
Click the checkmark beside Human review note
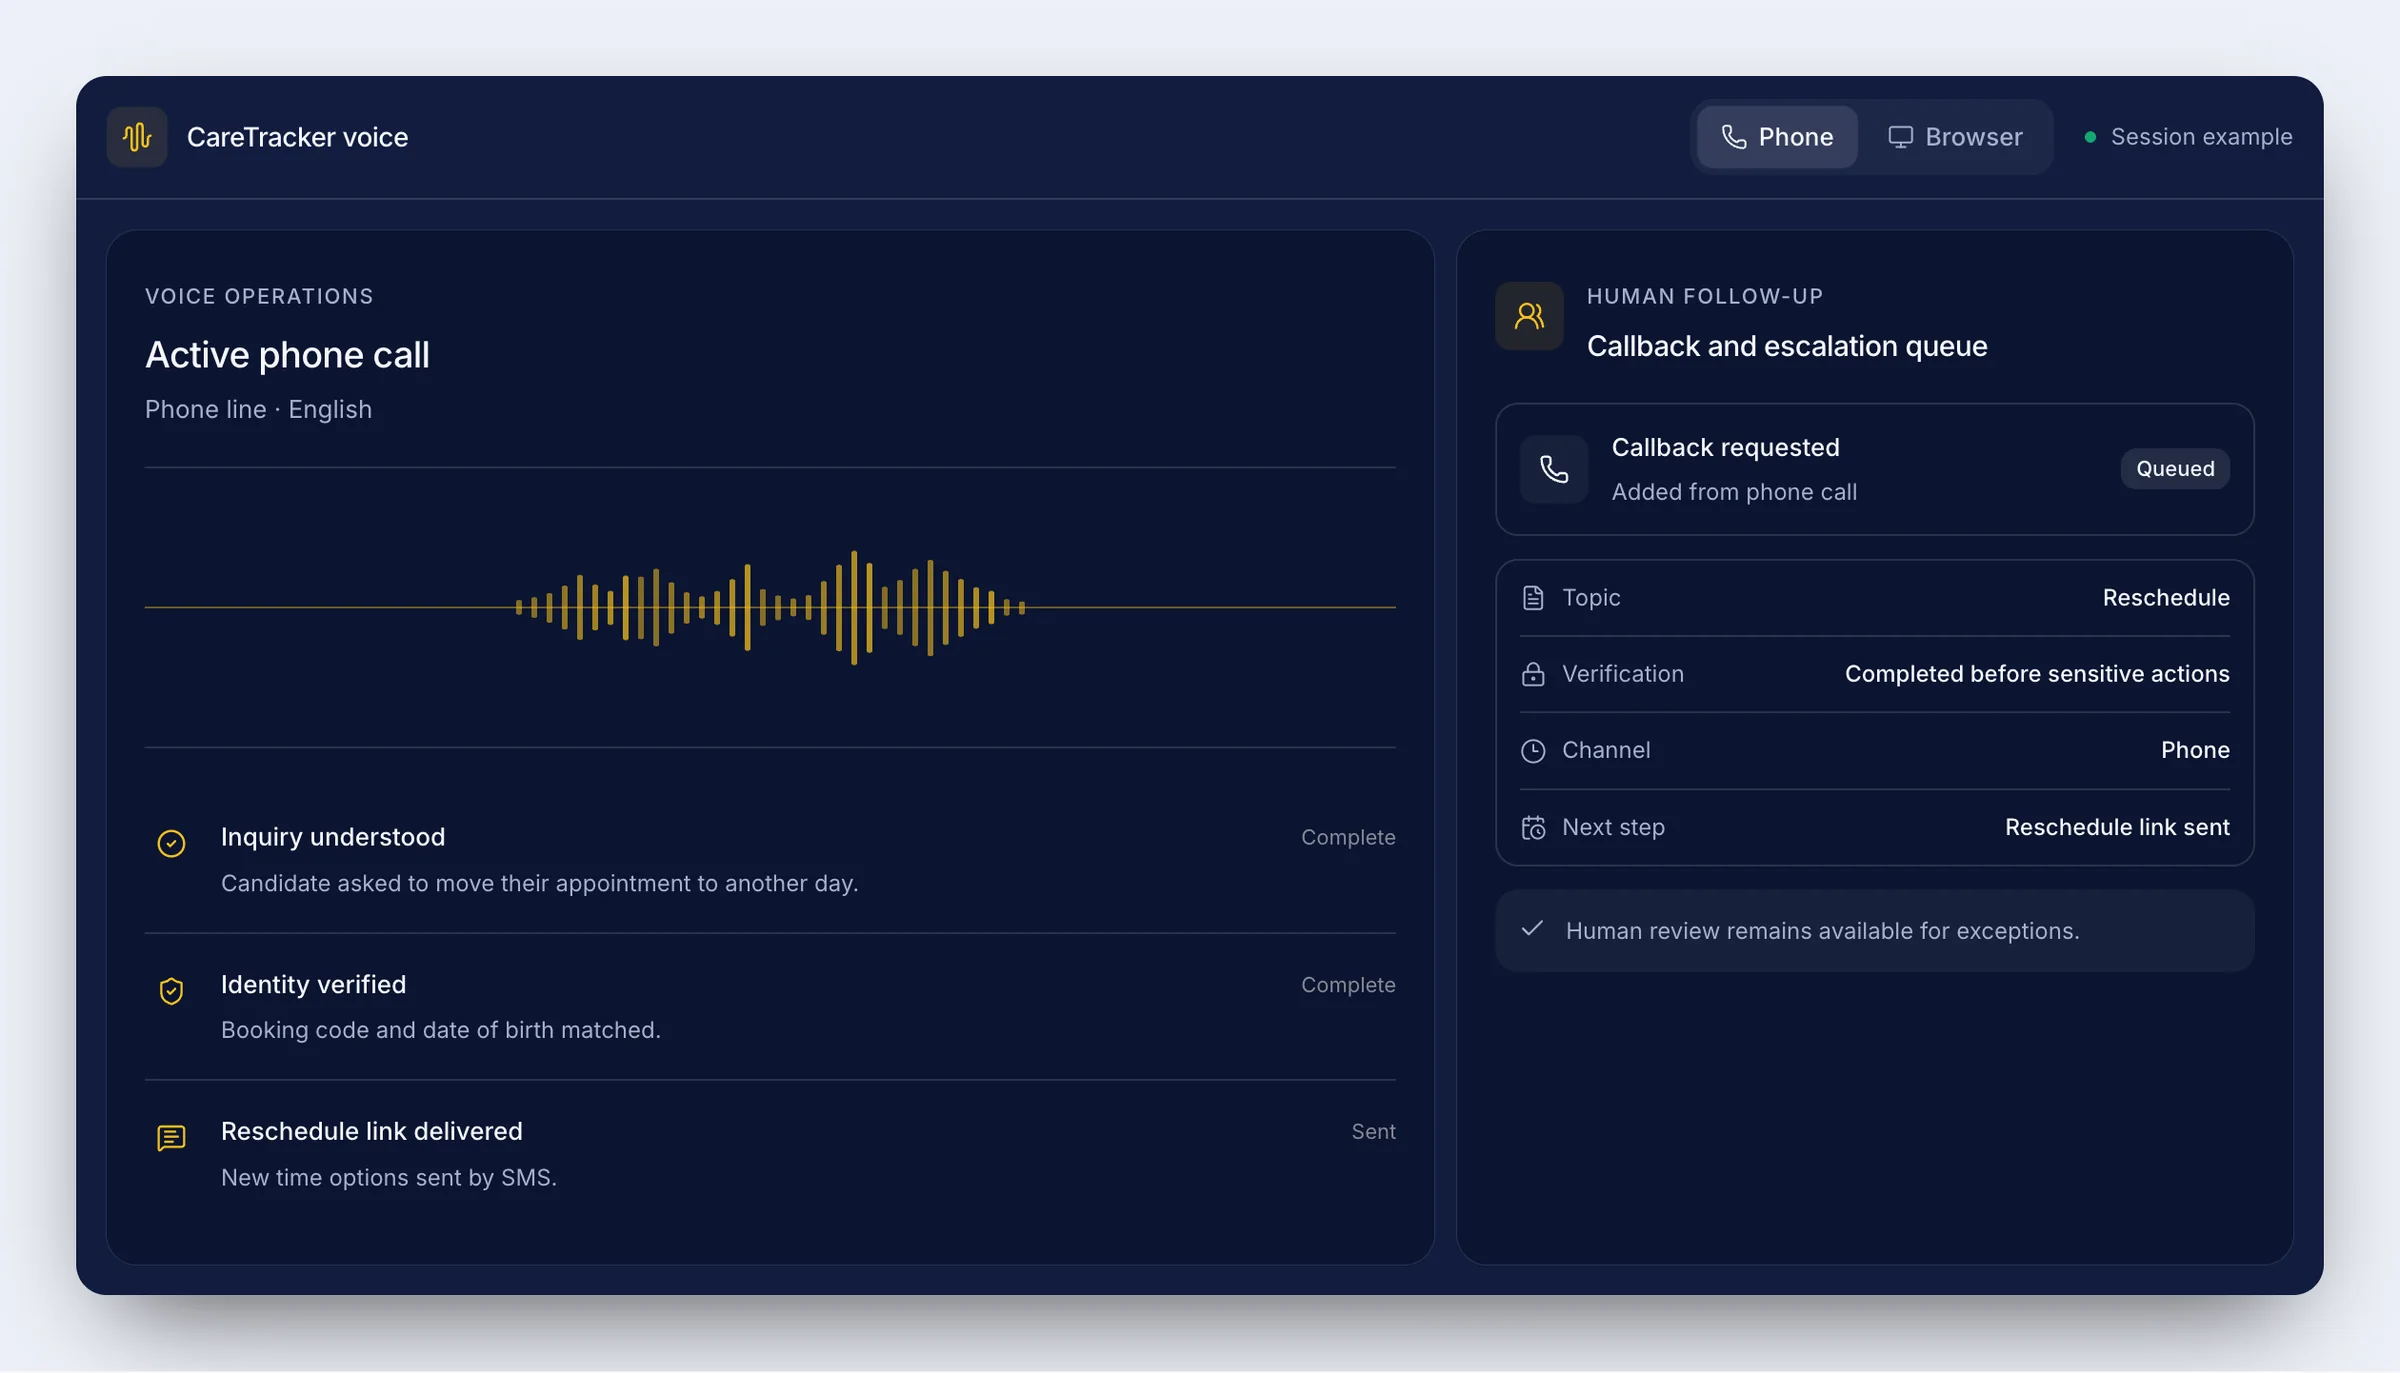(1532, 929)
